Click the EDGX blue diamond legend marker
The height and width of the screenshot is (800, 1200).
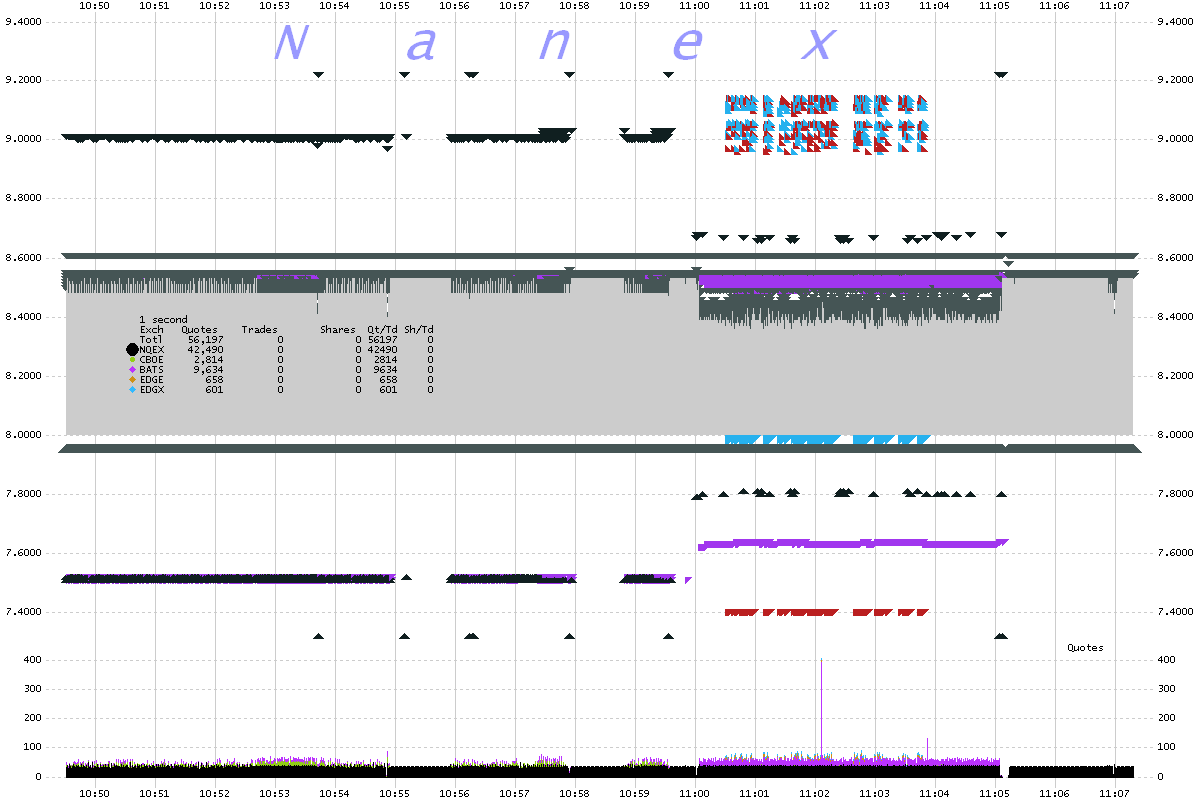coord(132,389)
